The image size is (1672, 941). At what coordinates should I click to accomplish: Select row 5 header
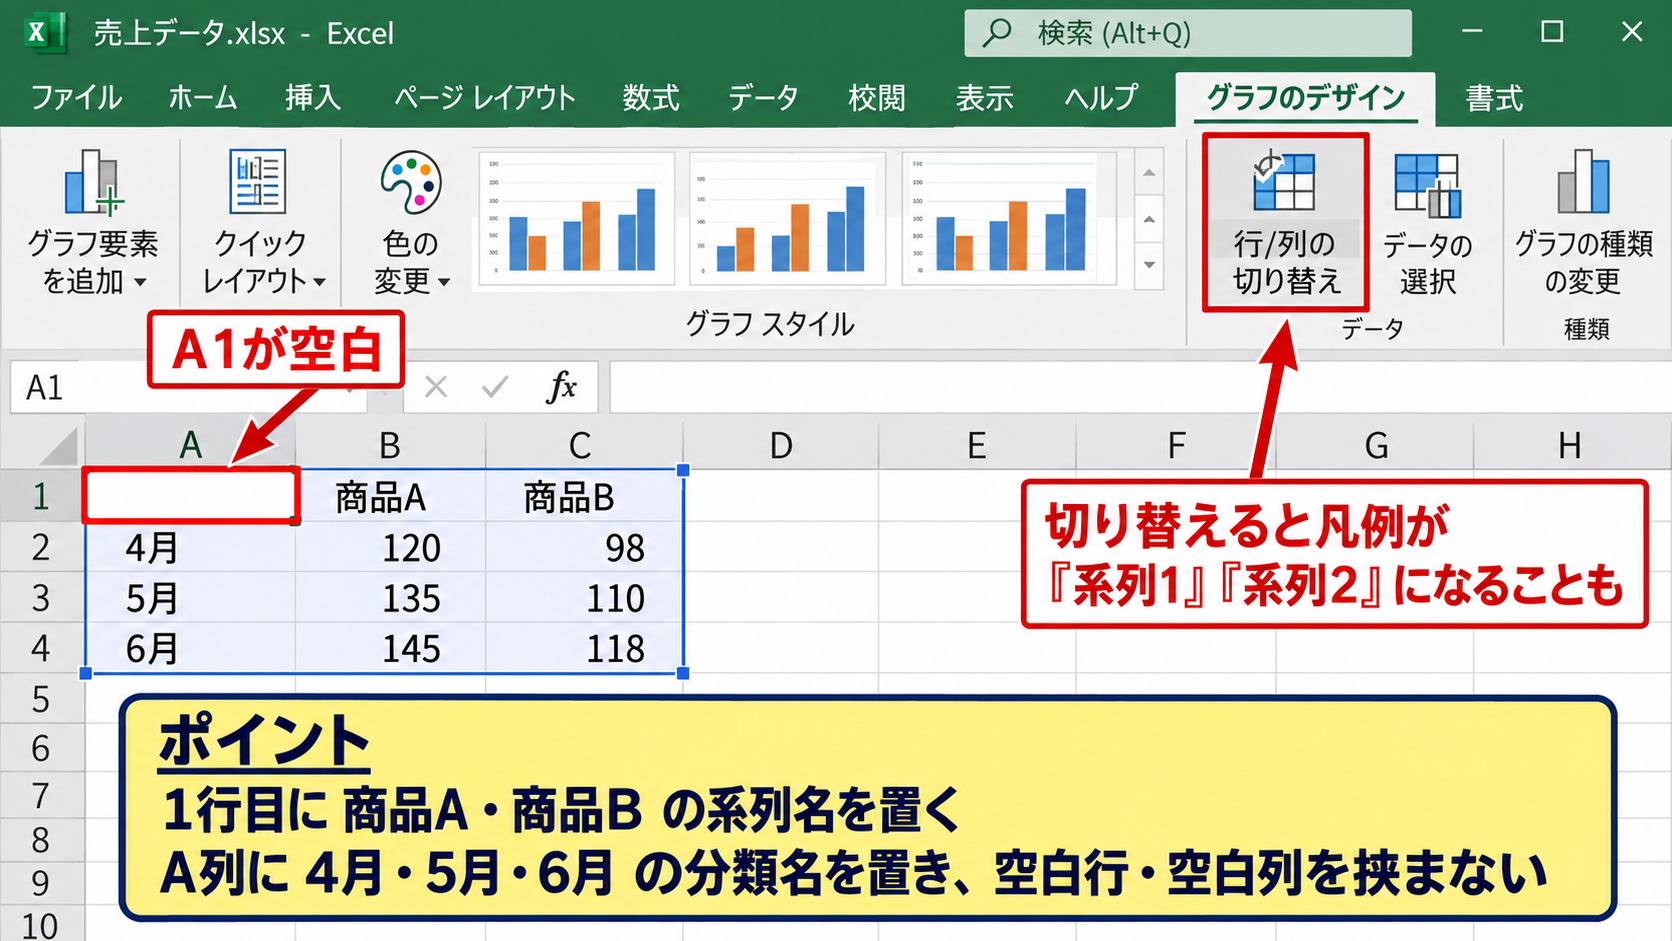[41, 698]
